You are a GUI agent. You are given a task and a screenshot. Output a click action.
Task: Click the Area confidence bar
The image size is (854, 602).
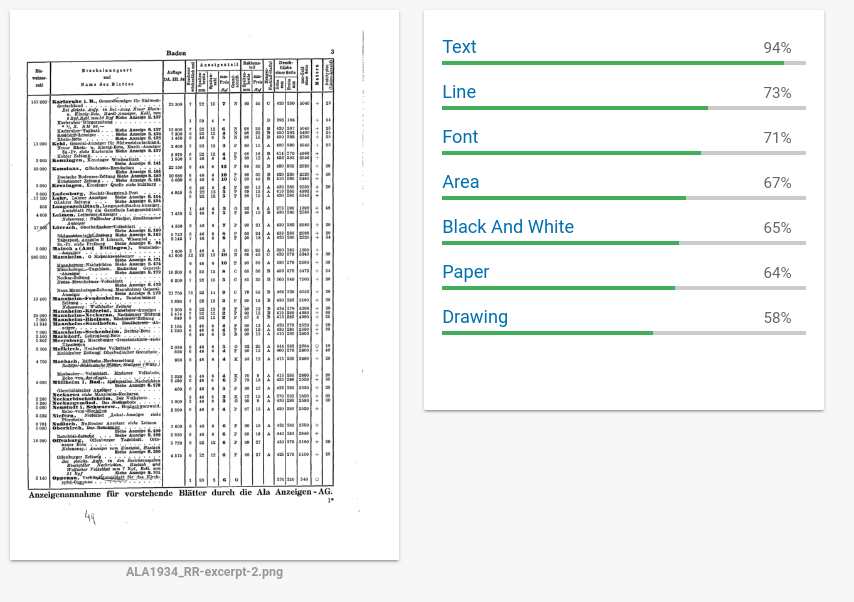624,198
